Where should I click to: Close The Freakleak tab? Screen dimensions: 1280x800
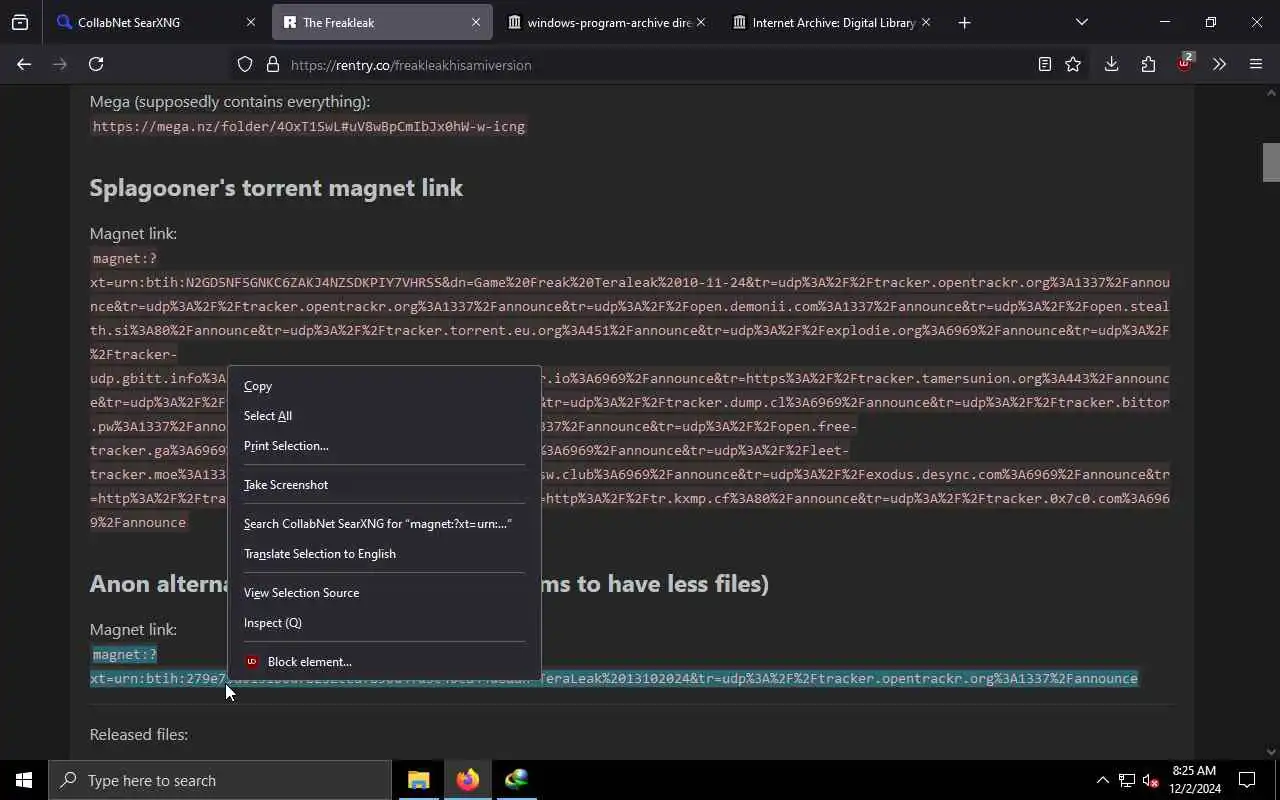pyautogui.click(x=475, y=22)
